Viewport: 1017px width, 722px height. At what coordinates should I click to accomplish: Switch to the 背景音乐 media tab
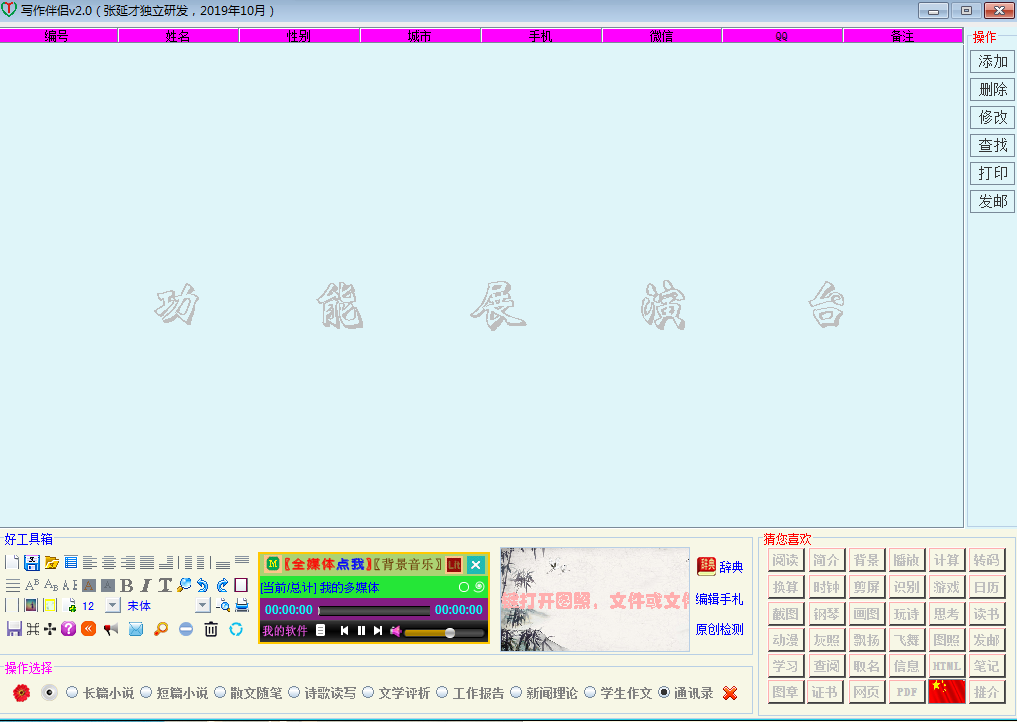tap(407, 565)
